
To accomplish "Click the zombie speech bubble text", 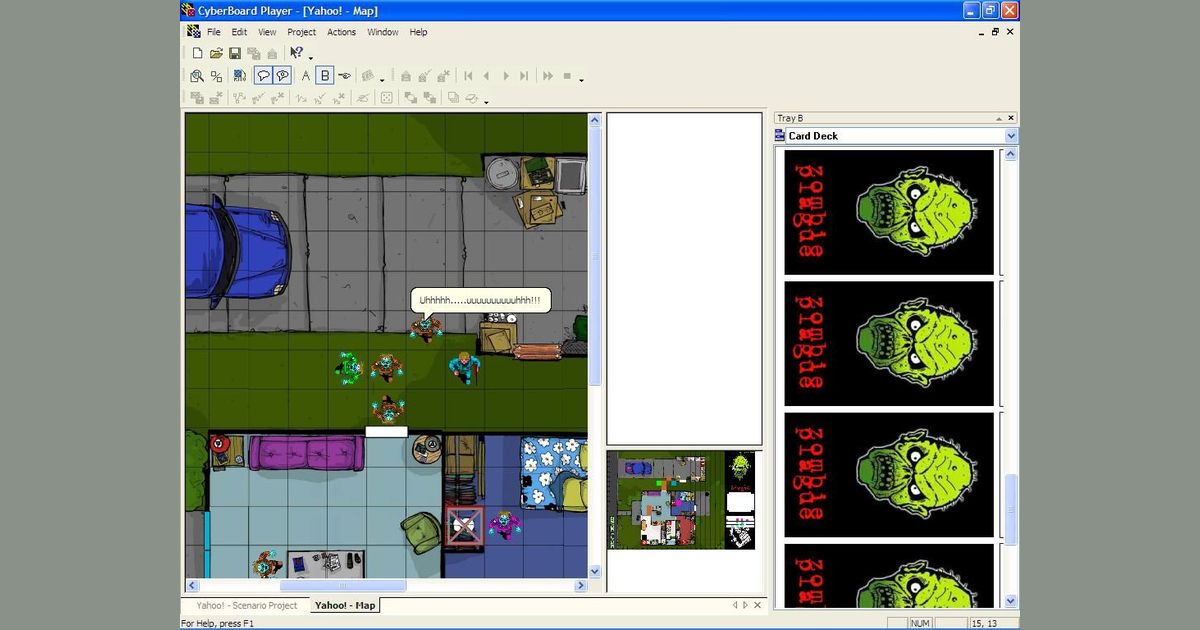I will (x=480, y=300).
